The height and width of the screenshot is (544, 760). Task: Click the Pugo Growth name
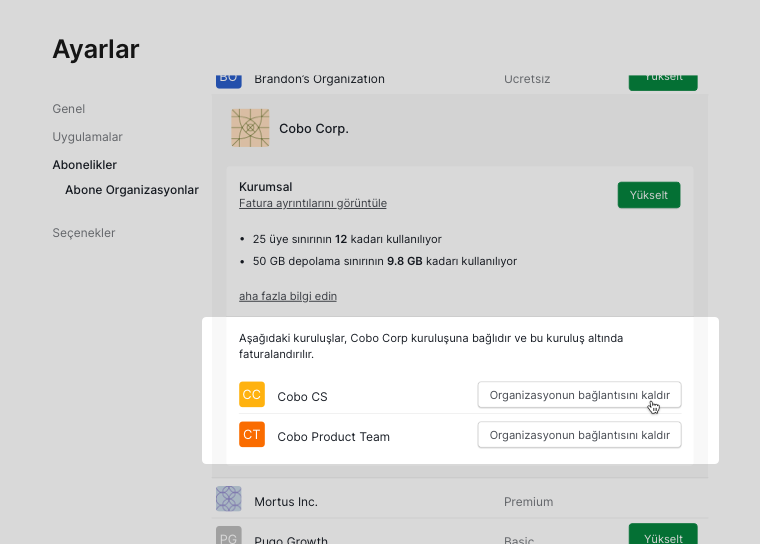[x=291, y=540]
